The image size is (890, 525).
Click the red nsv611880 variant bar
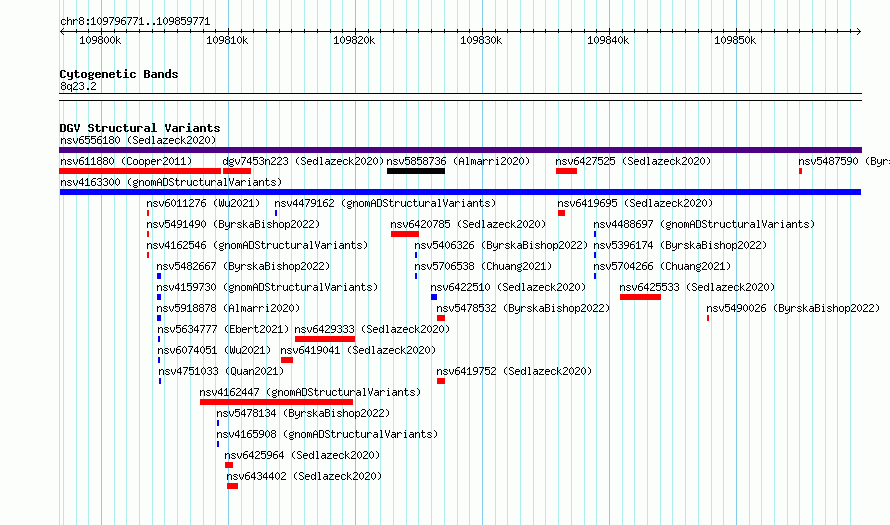[x=140, y=171]
